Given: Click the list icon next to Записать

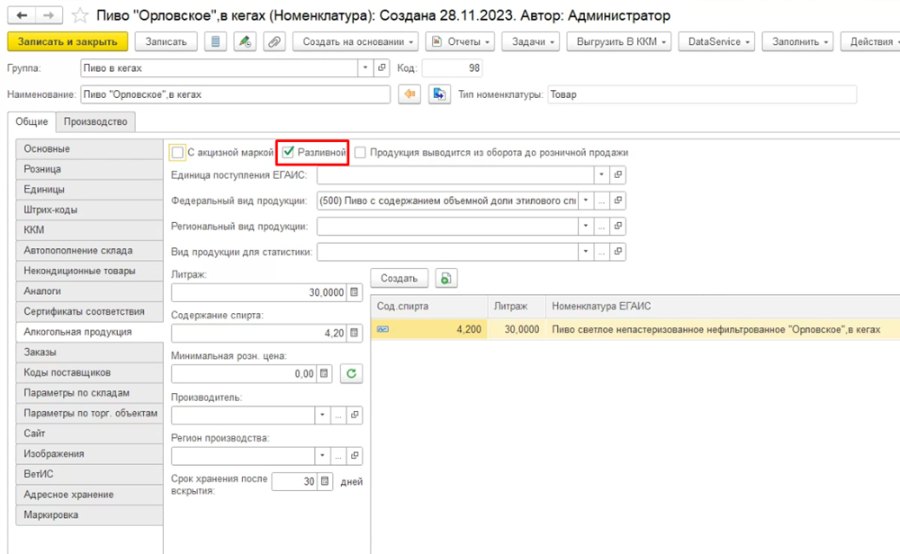Looking at the screenshot, I should pos(215,42).
